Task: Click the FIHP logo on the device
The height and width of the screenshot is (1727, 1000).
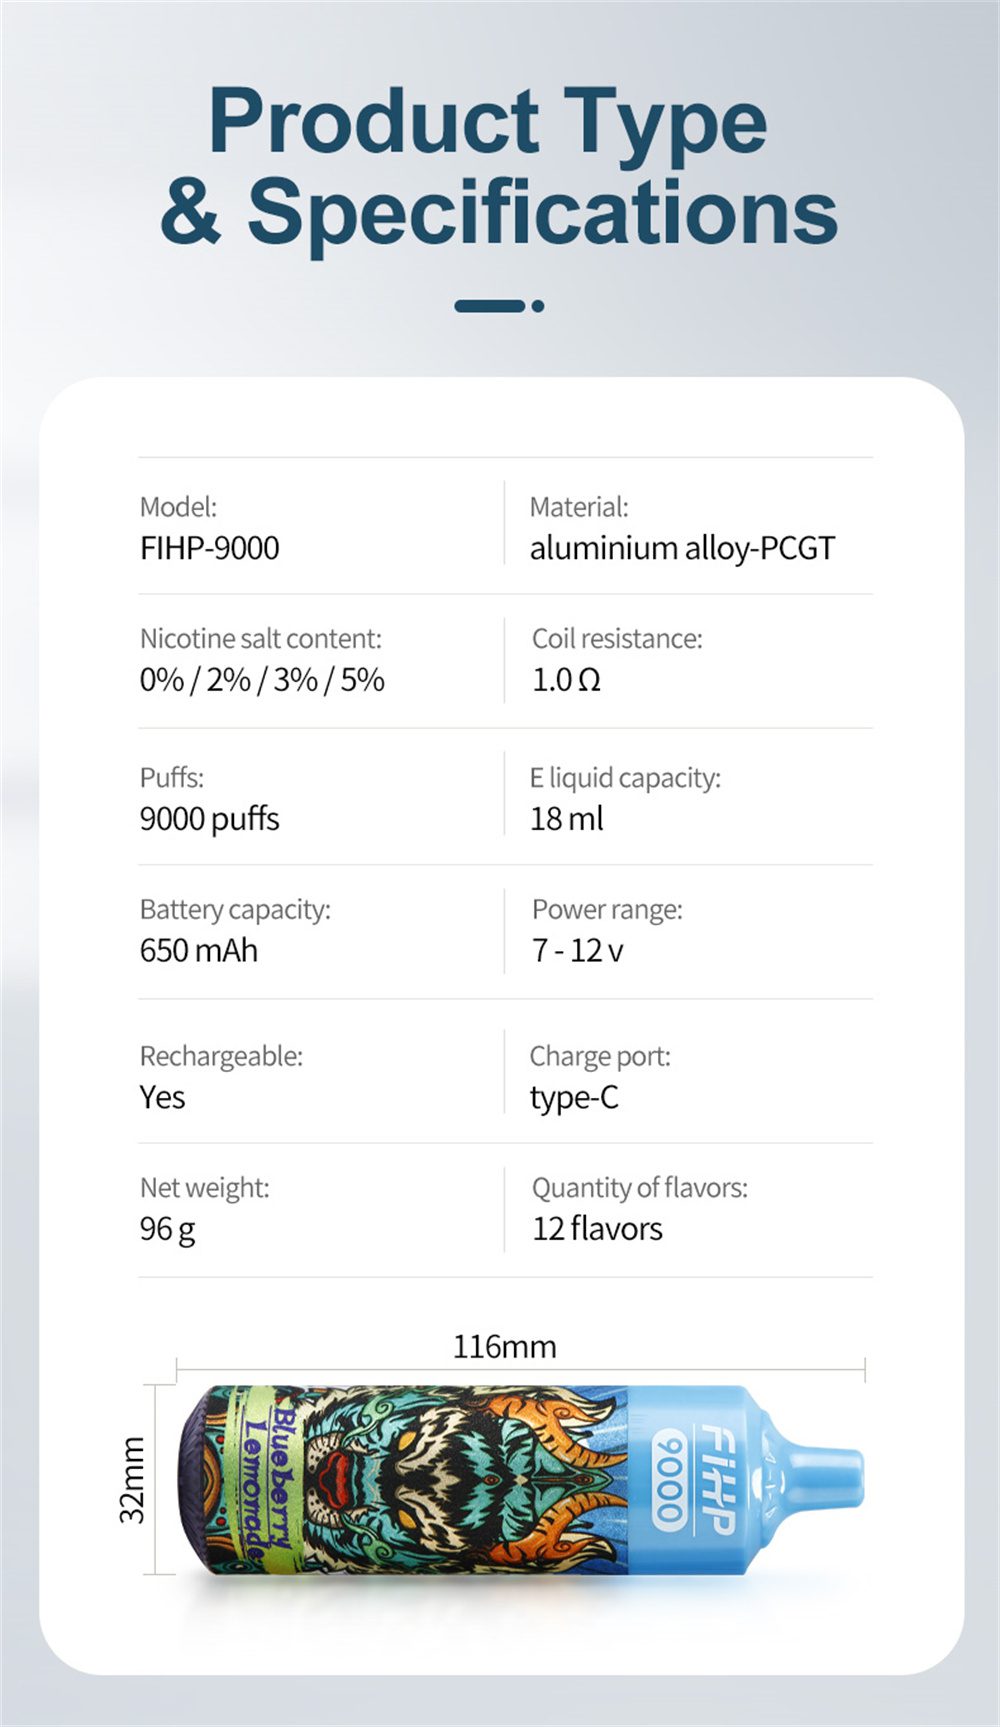Action: [718, 1479]
